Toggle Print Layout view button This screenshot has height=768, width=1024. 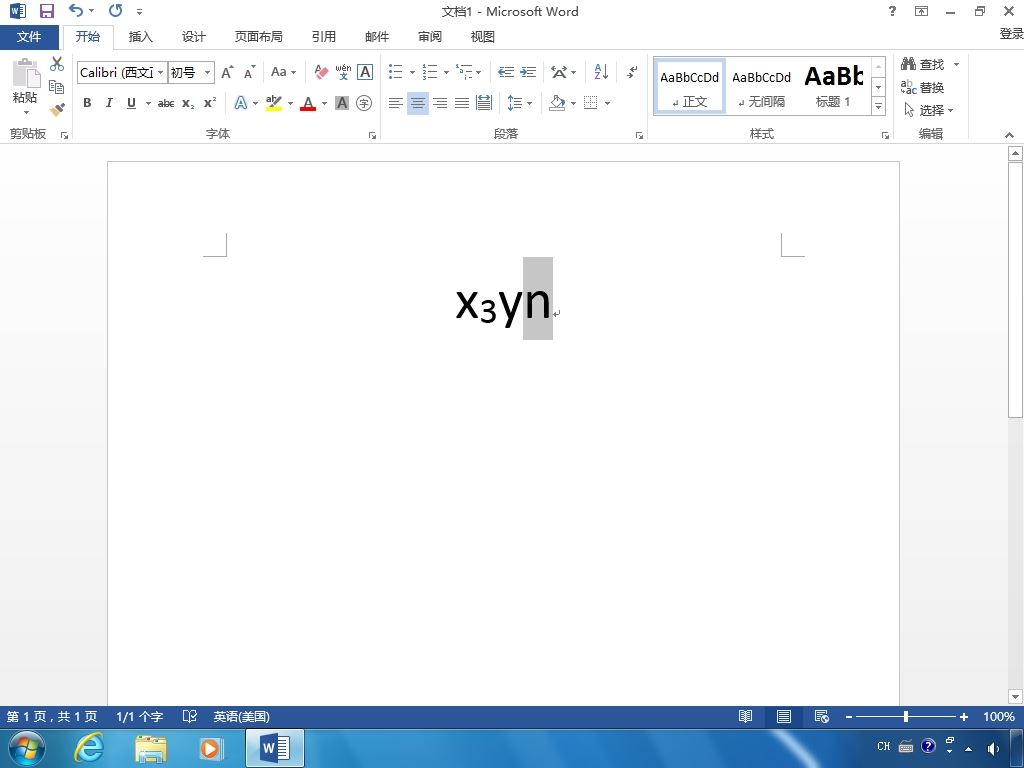(784, 716)
